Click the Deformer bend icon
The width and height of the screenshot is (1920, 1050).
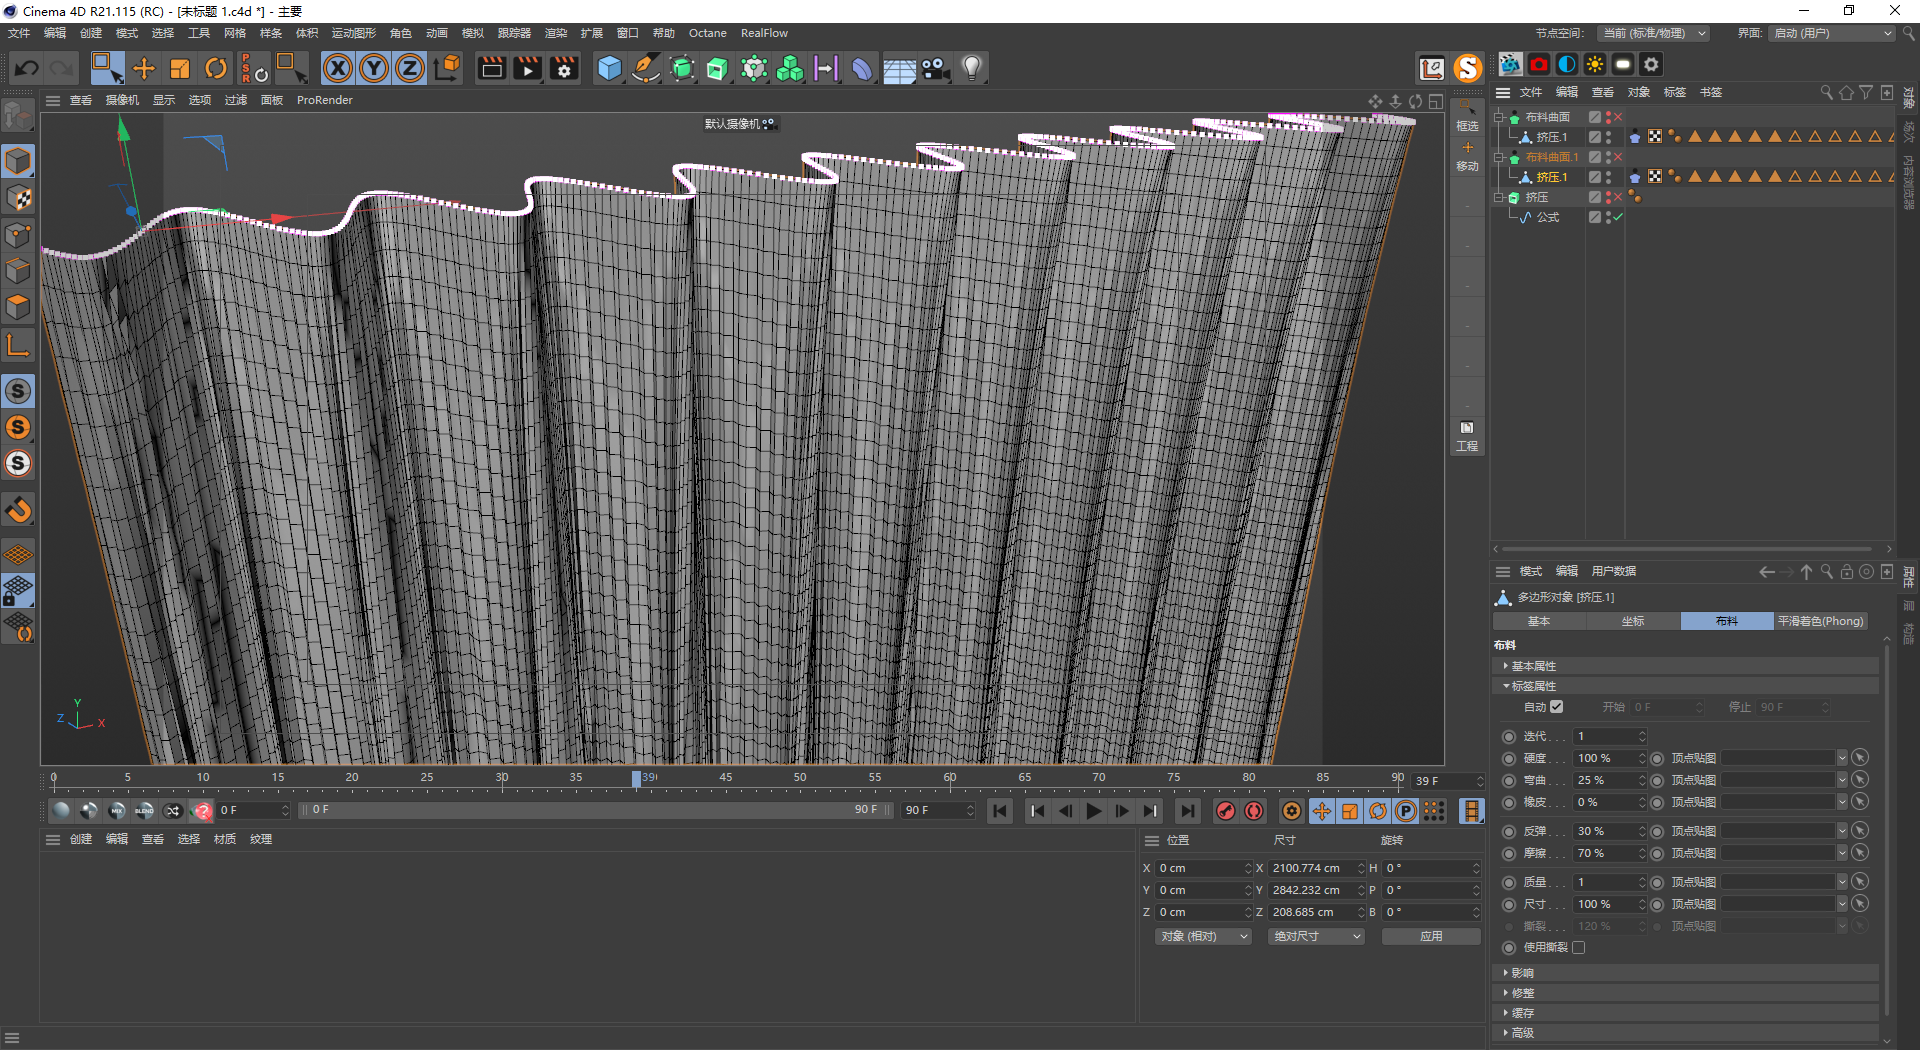pyautogui.click(x=862, y=68)
